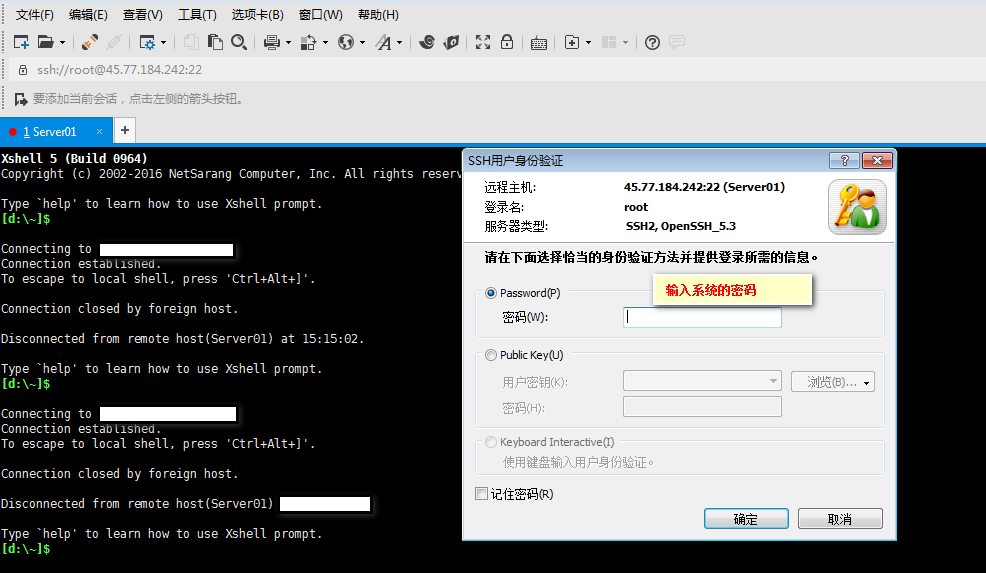Expand the Font dropdown arrow
986x573 pixels.
pos(399,43)
